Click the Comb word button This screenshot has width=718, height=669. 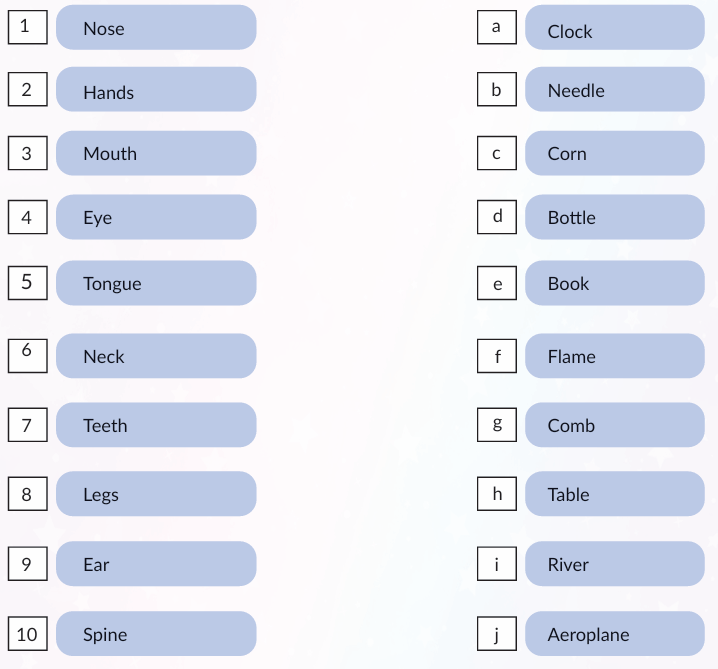pos(614,425)
